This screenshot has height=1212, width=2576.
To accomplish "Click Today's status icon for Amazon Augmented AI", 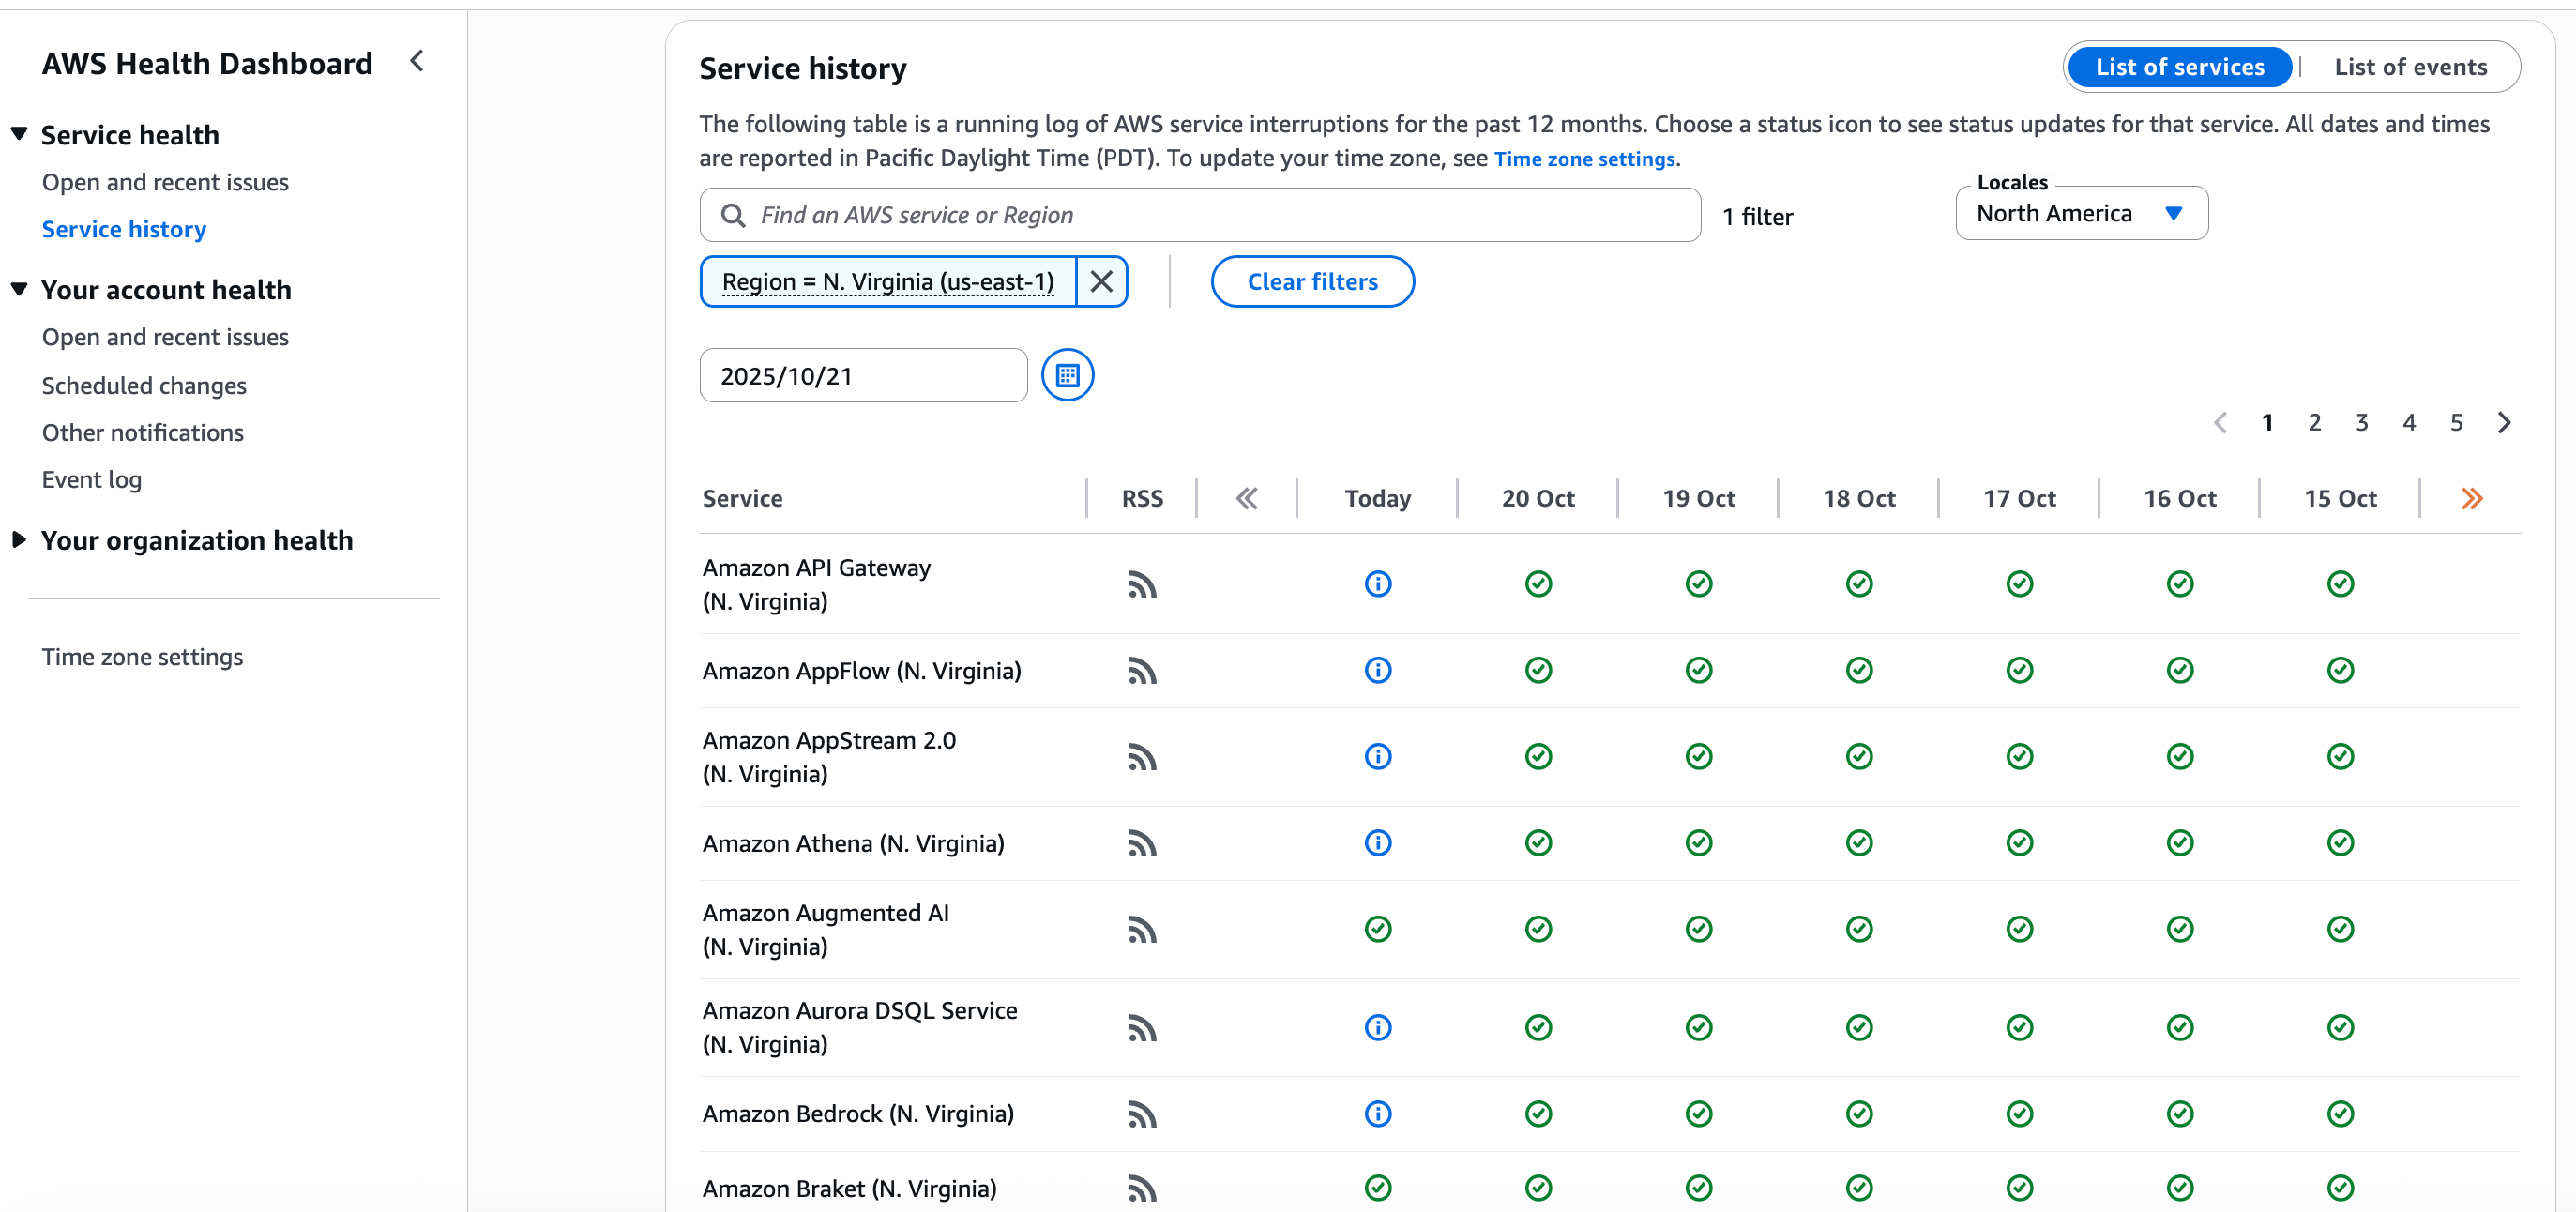I will (x=1377, y=929).
